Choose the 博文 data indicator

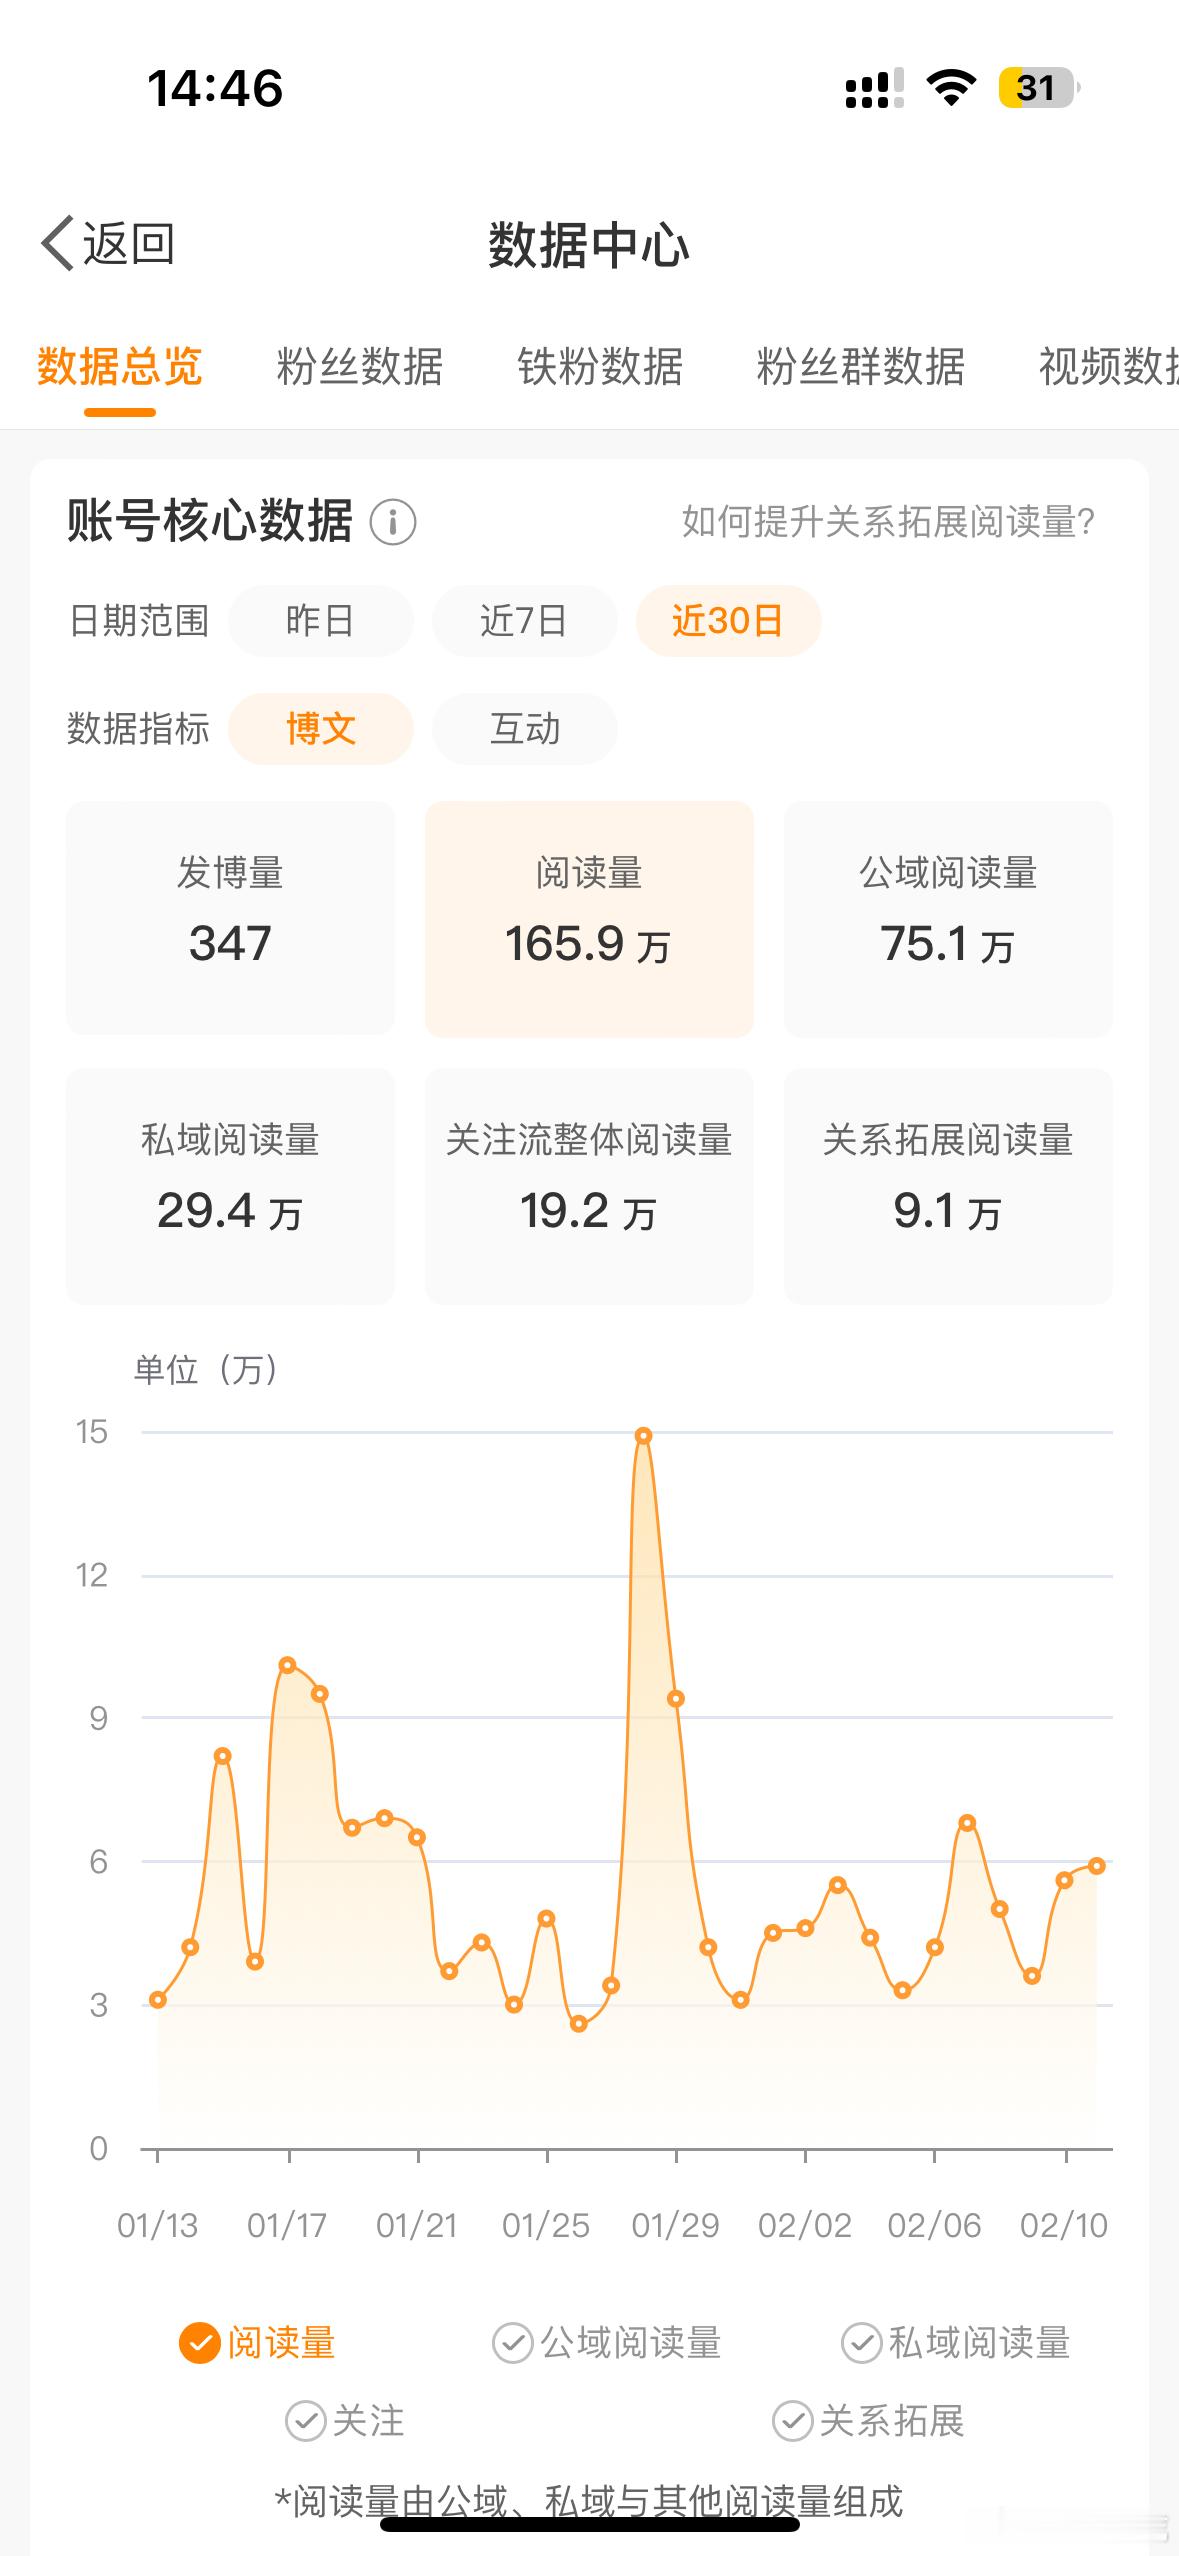tap(321, 729)
